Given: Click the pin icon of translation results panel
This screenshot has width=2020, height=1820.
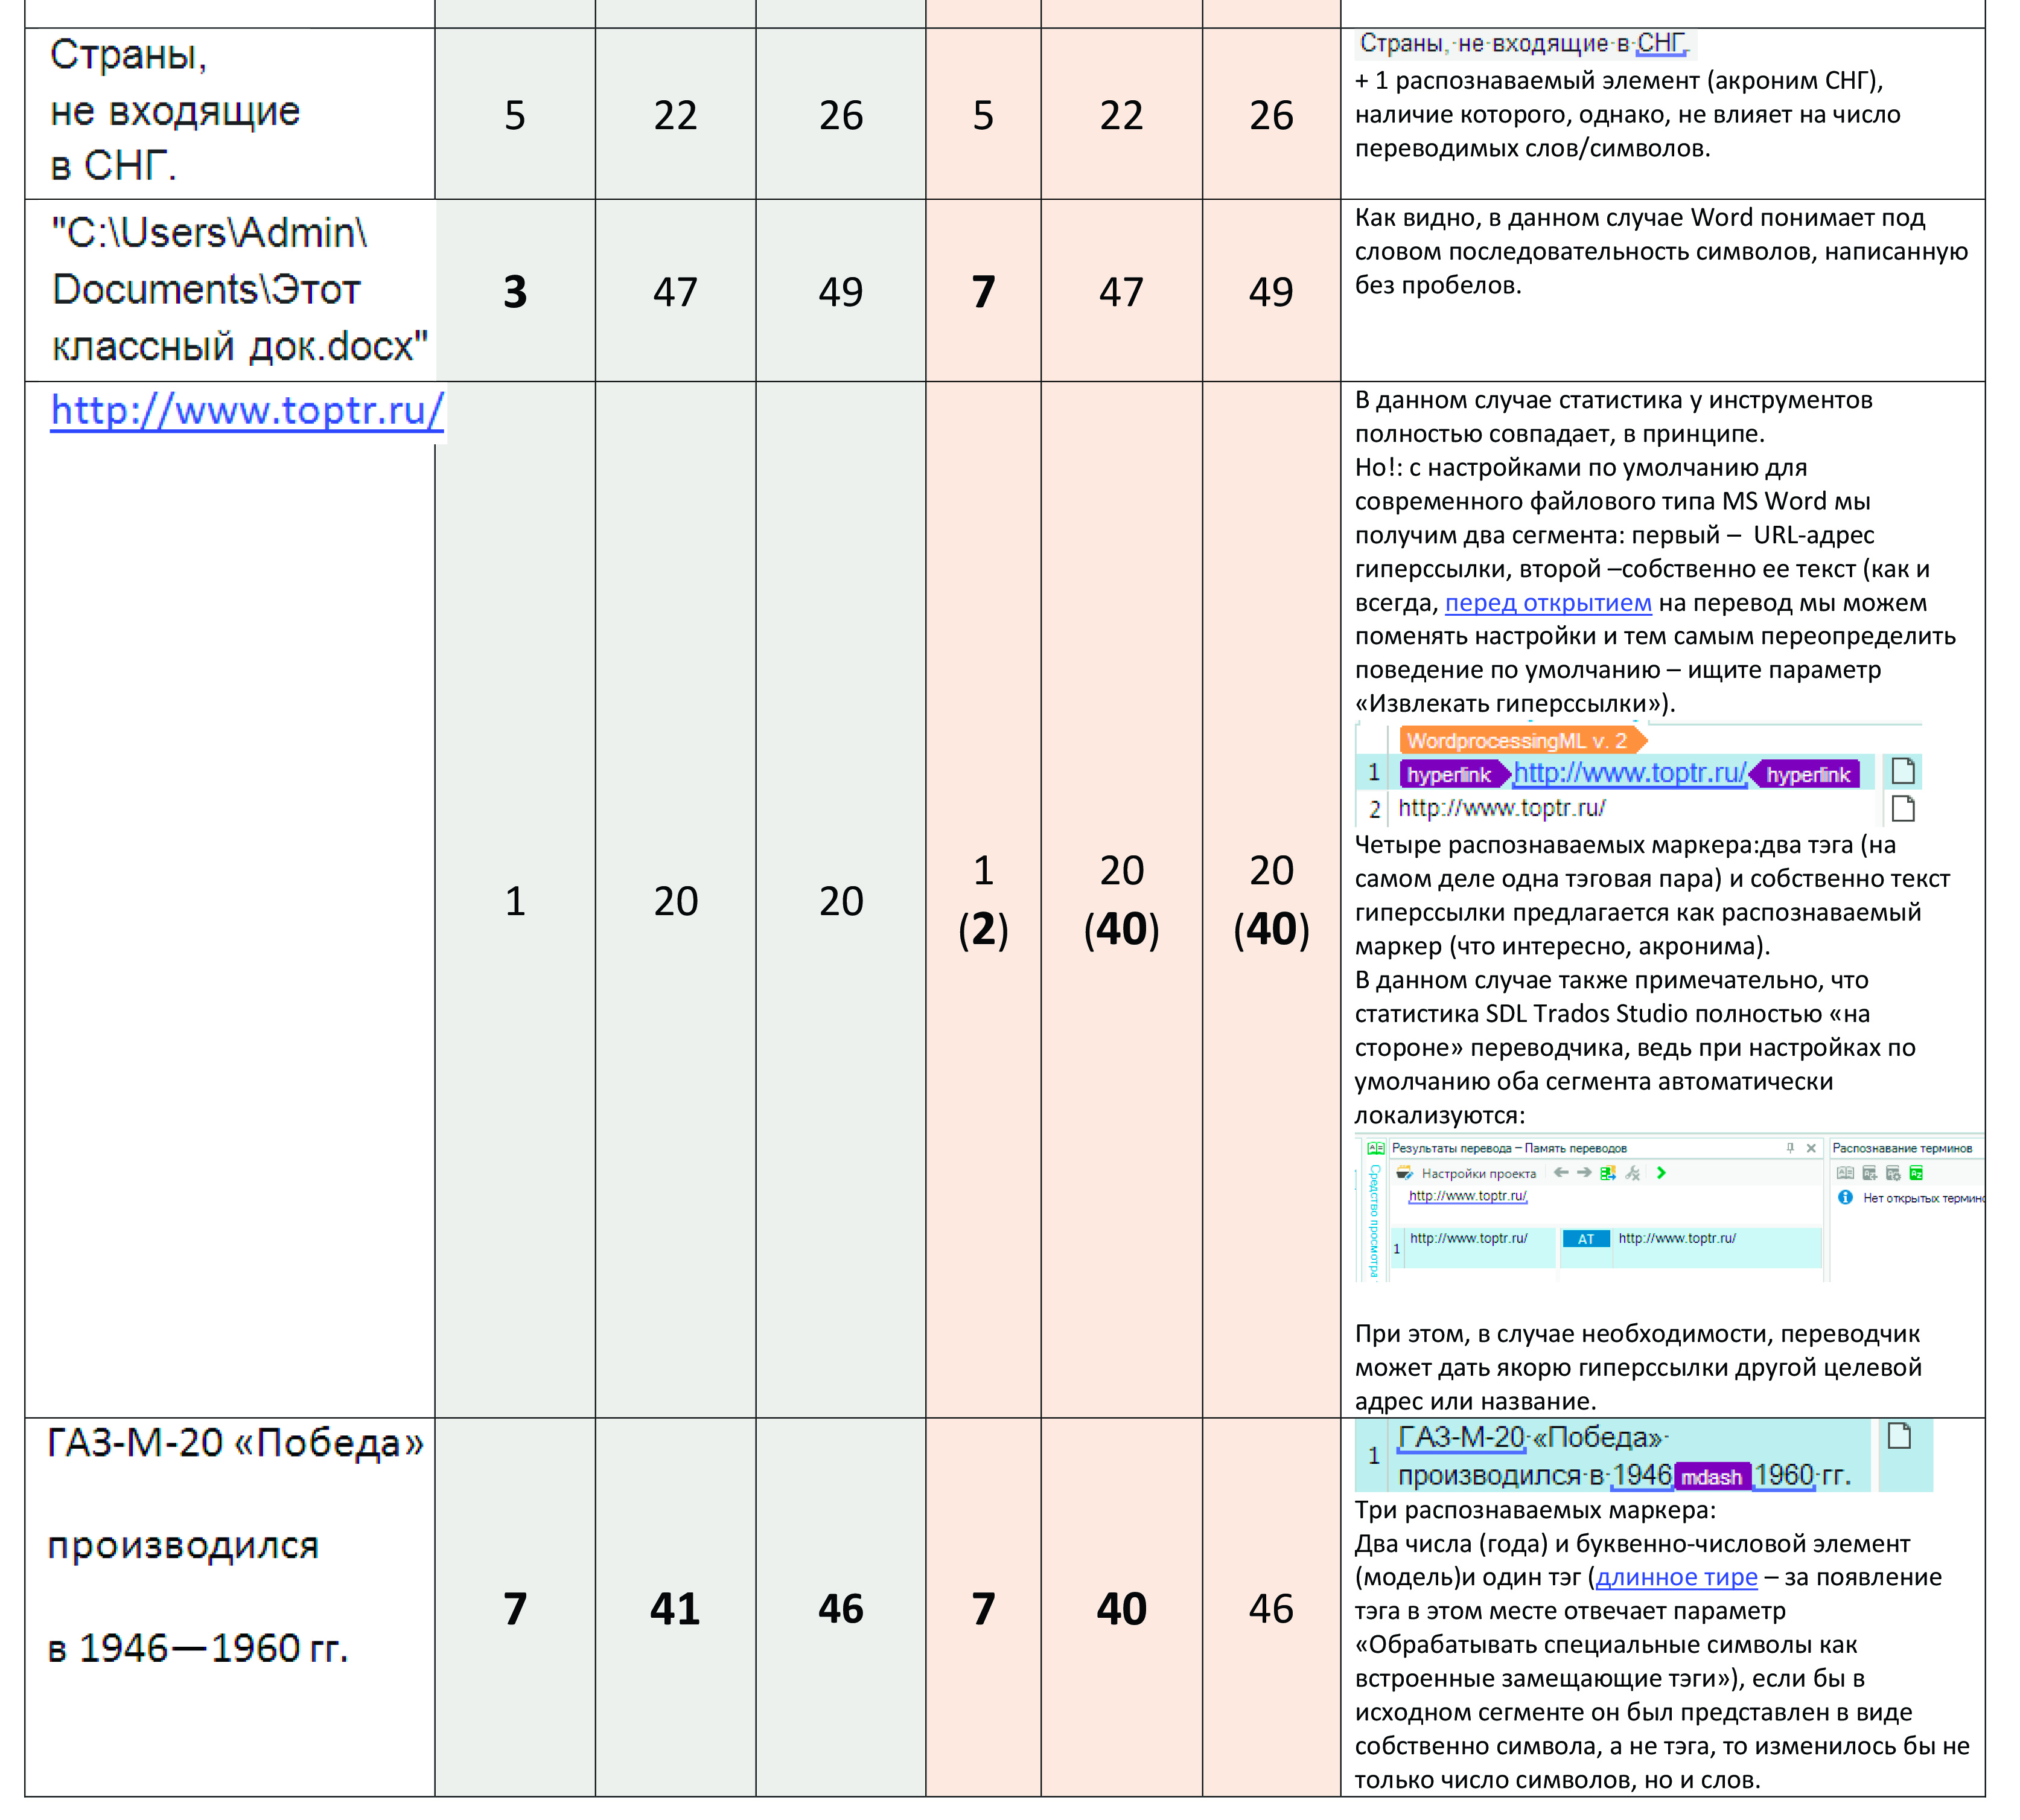Looking at the screenshot, I should (1790, 1148).
